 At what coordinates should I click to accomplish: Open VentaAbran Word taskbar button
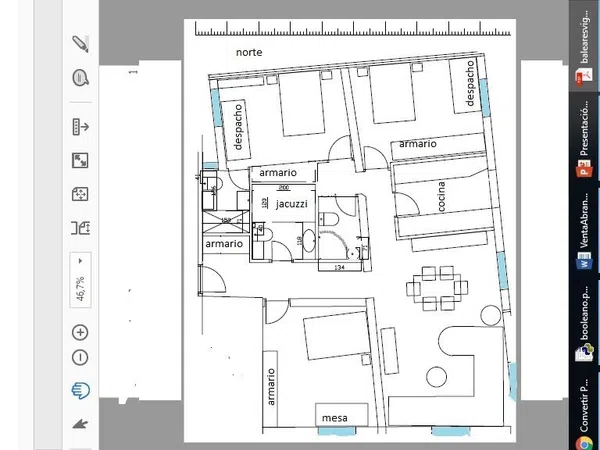(584, 229)
